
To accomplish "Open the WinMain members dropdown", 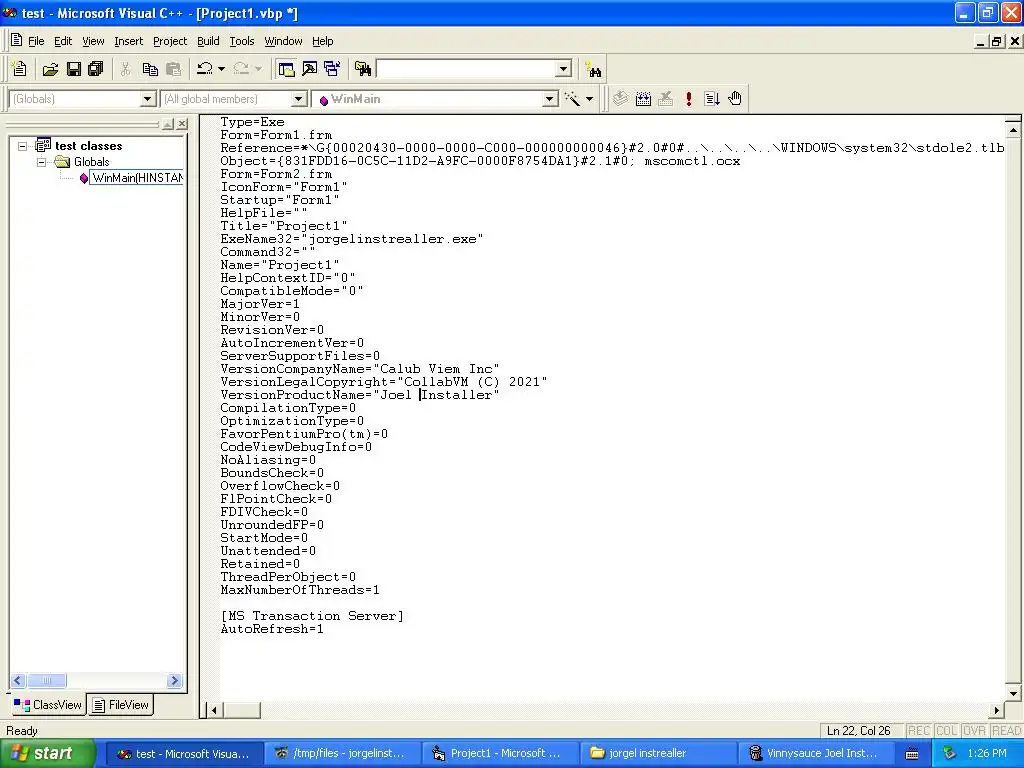I will 550,99.
